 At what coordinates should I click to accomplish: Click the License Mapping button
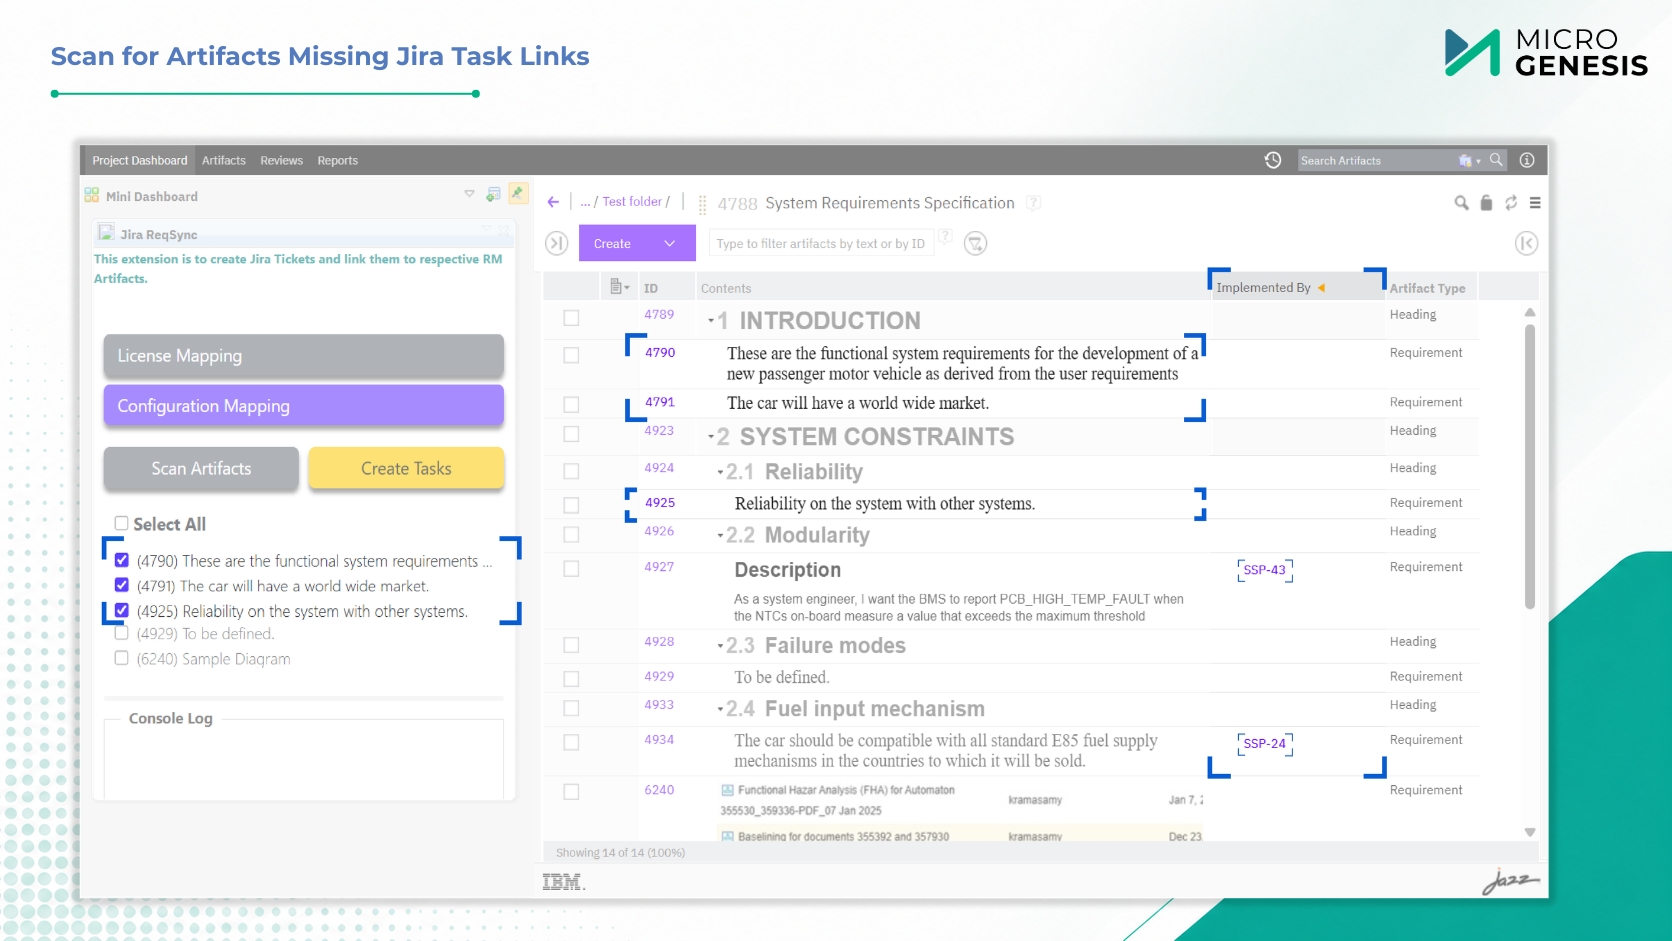[304, 356]
